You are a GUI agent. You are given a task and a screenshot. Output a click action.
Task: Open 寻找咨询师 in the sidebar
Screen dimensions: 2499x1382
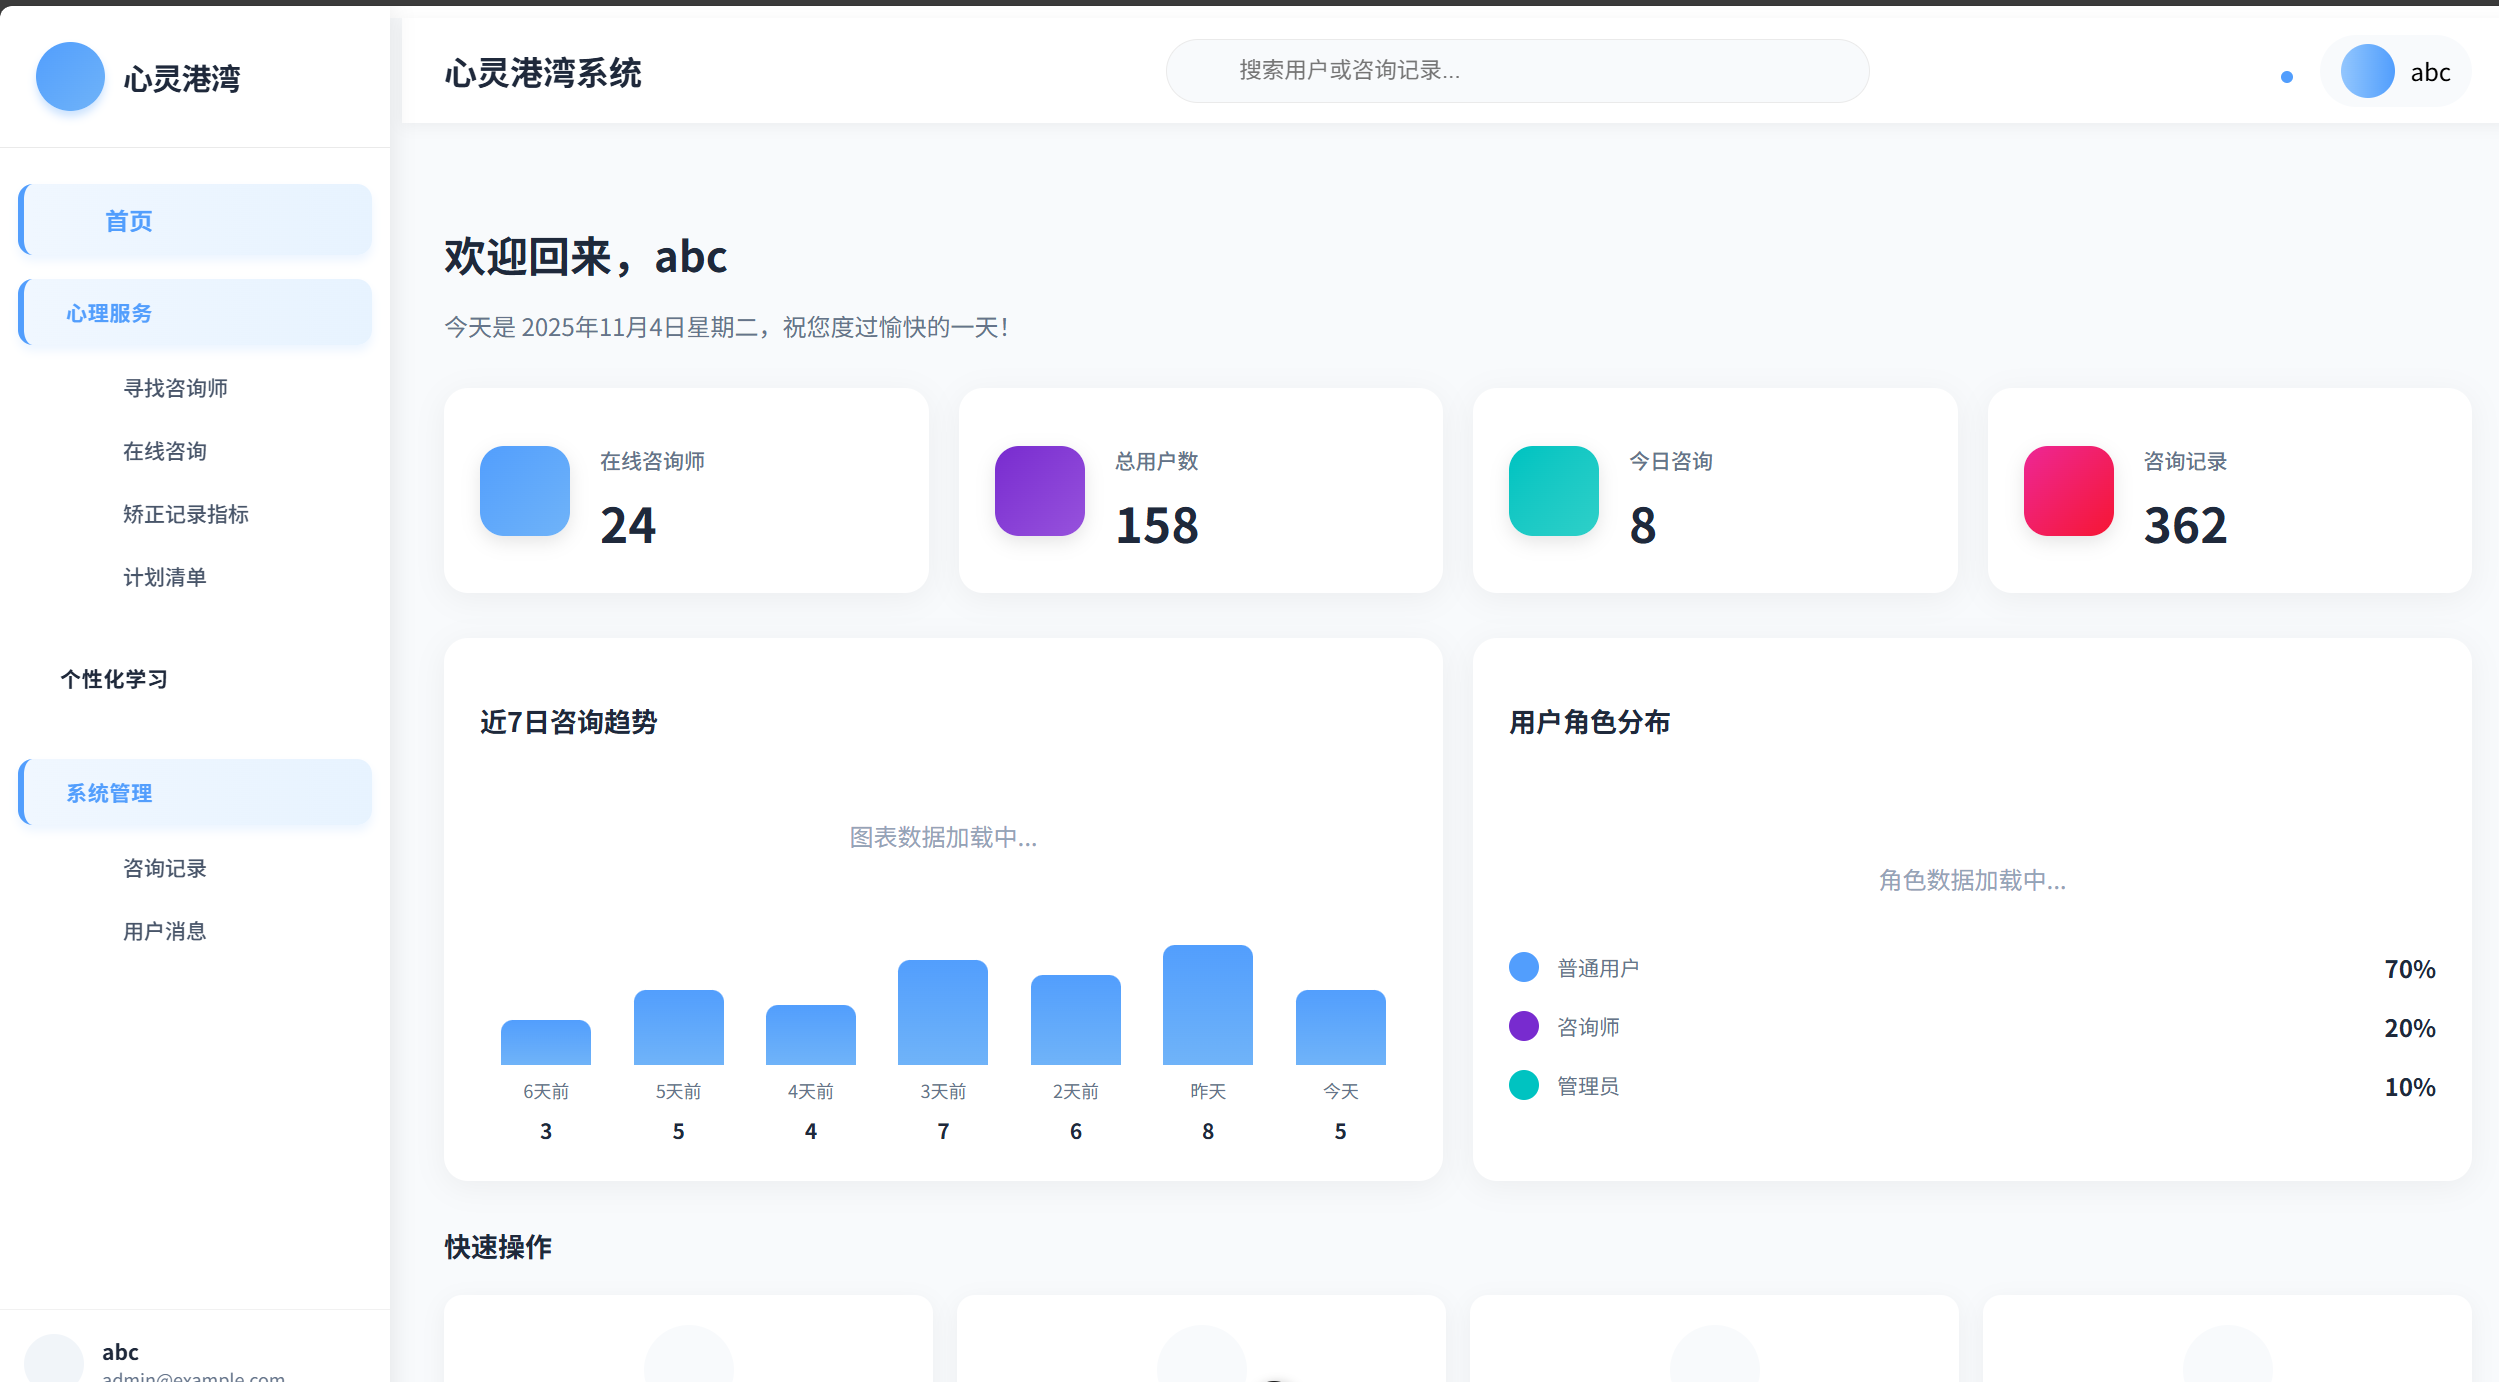[176, 388]
